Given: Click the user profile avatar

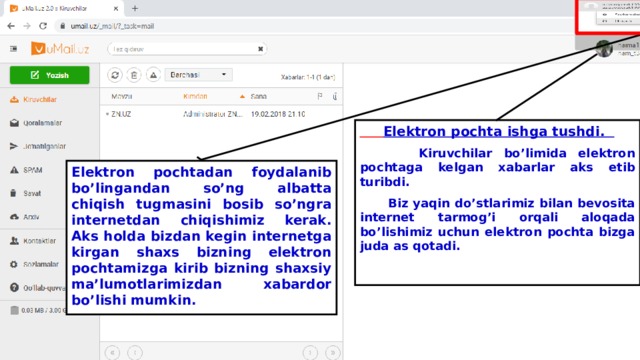Looking at the screenshot, I should [x=604, y=49].
